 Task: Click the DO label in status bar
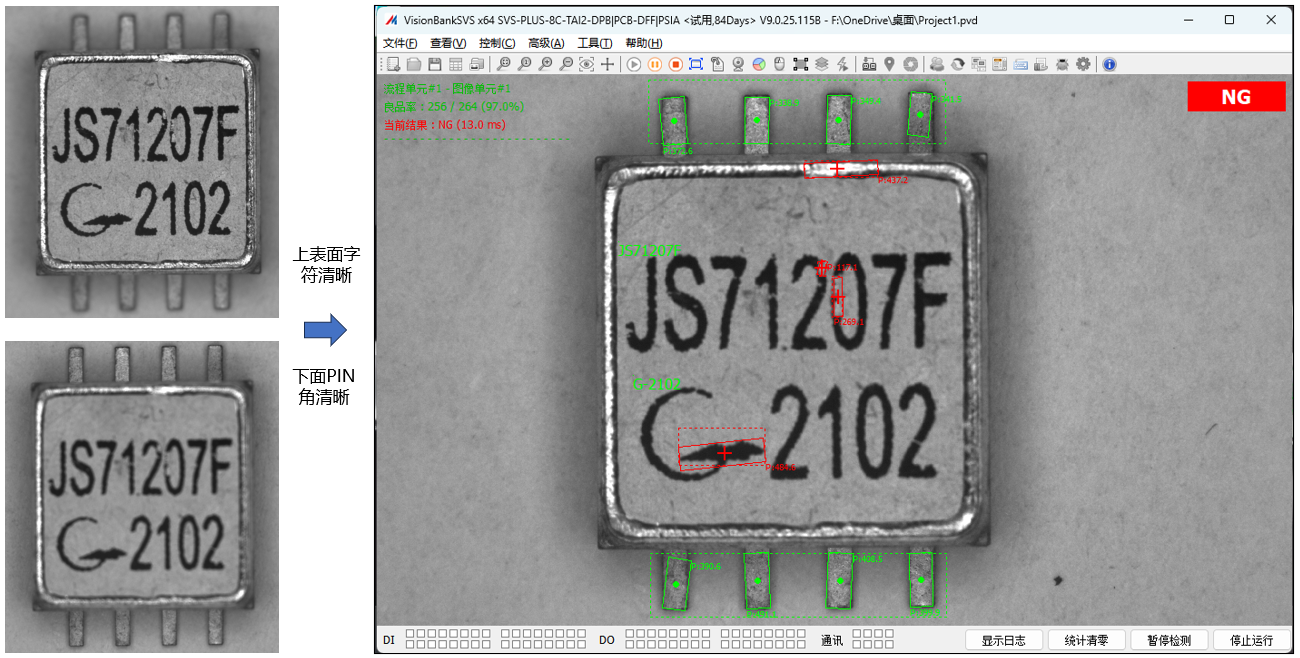coord(607,640)
